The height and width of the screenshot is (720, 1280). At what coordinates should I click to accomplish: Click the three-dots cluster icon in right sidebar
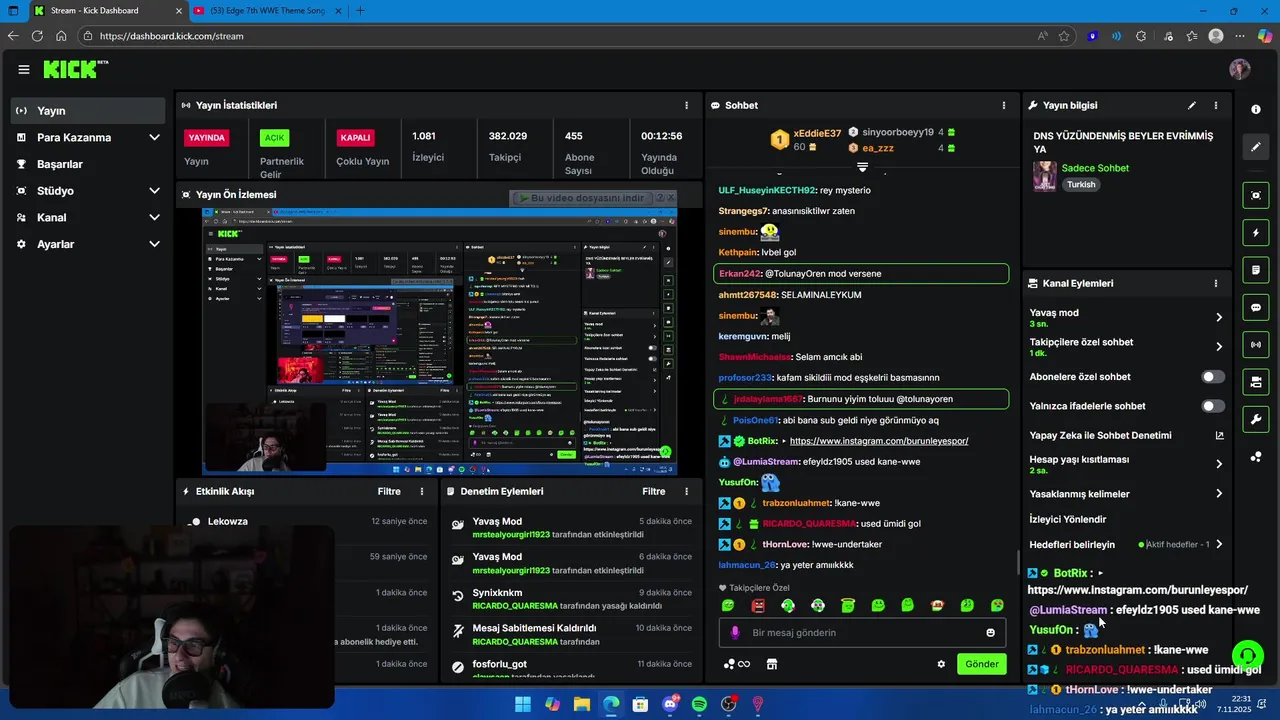tap(1256, 457)
